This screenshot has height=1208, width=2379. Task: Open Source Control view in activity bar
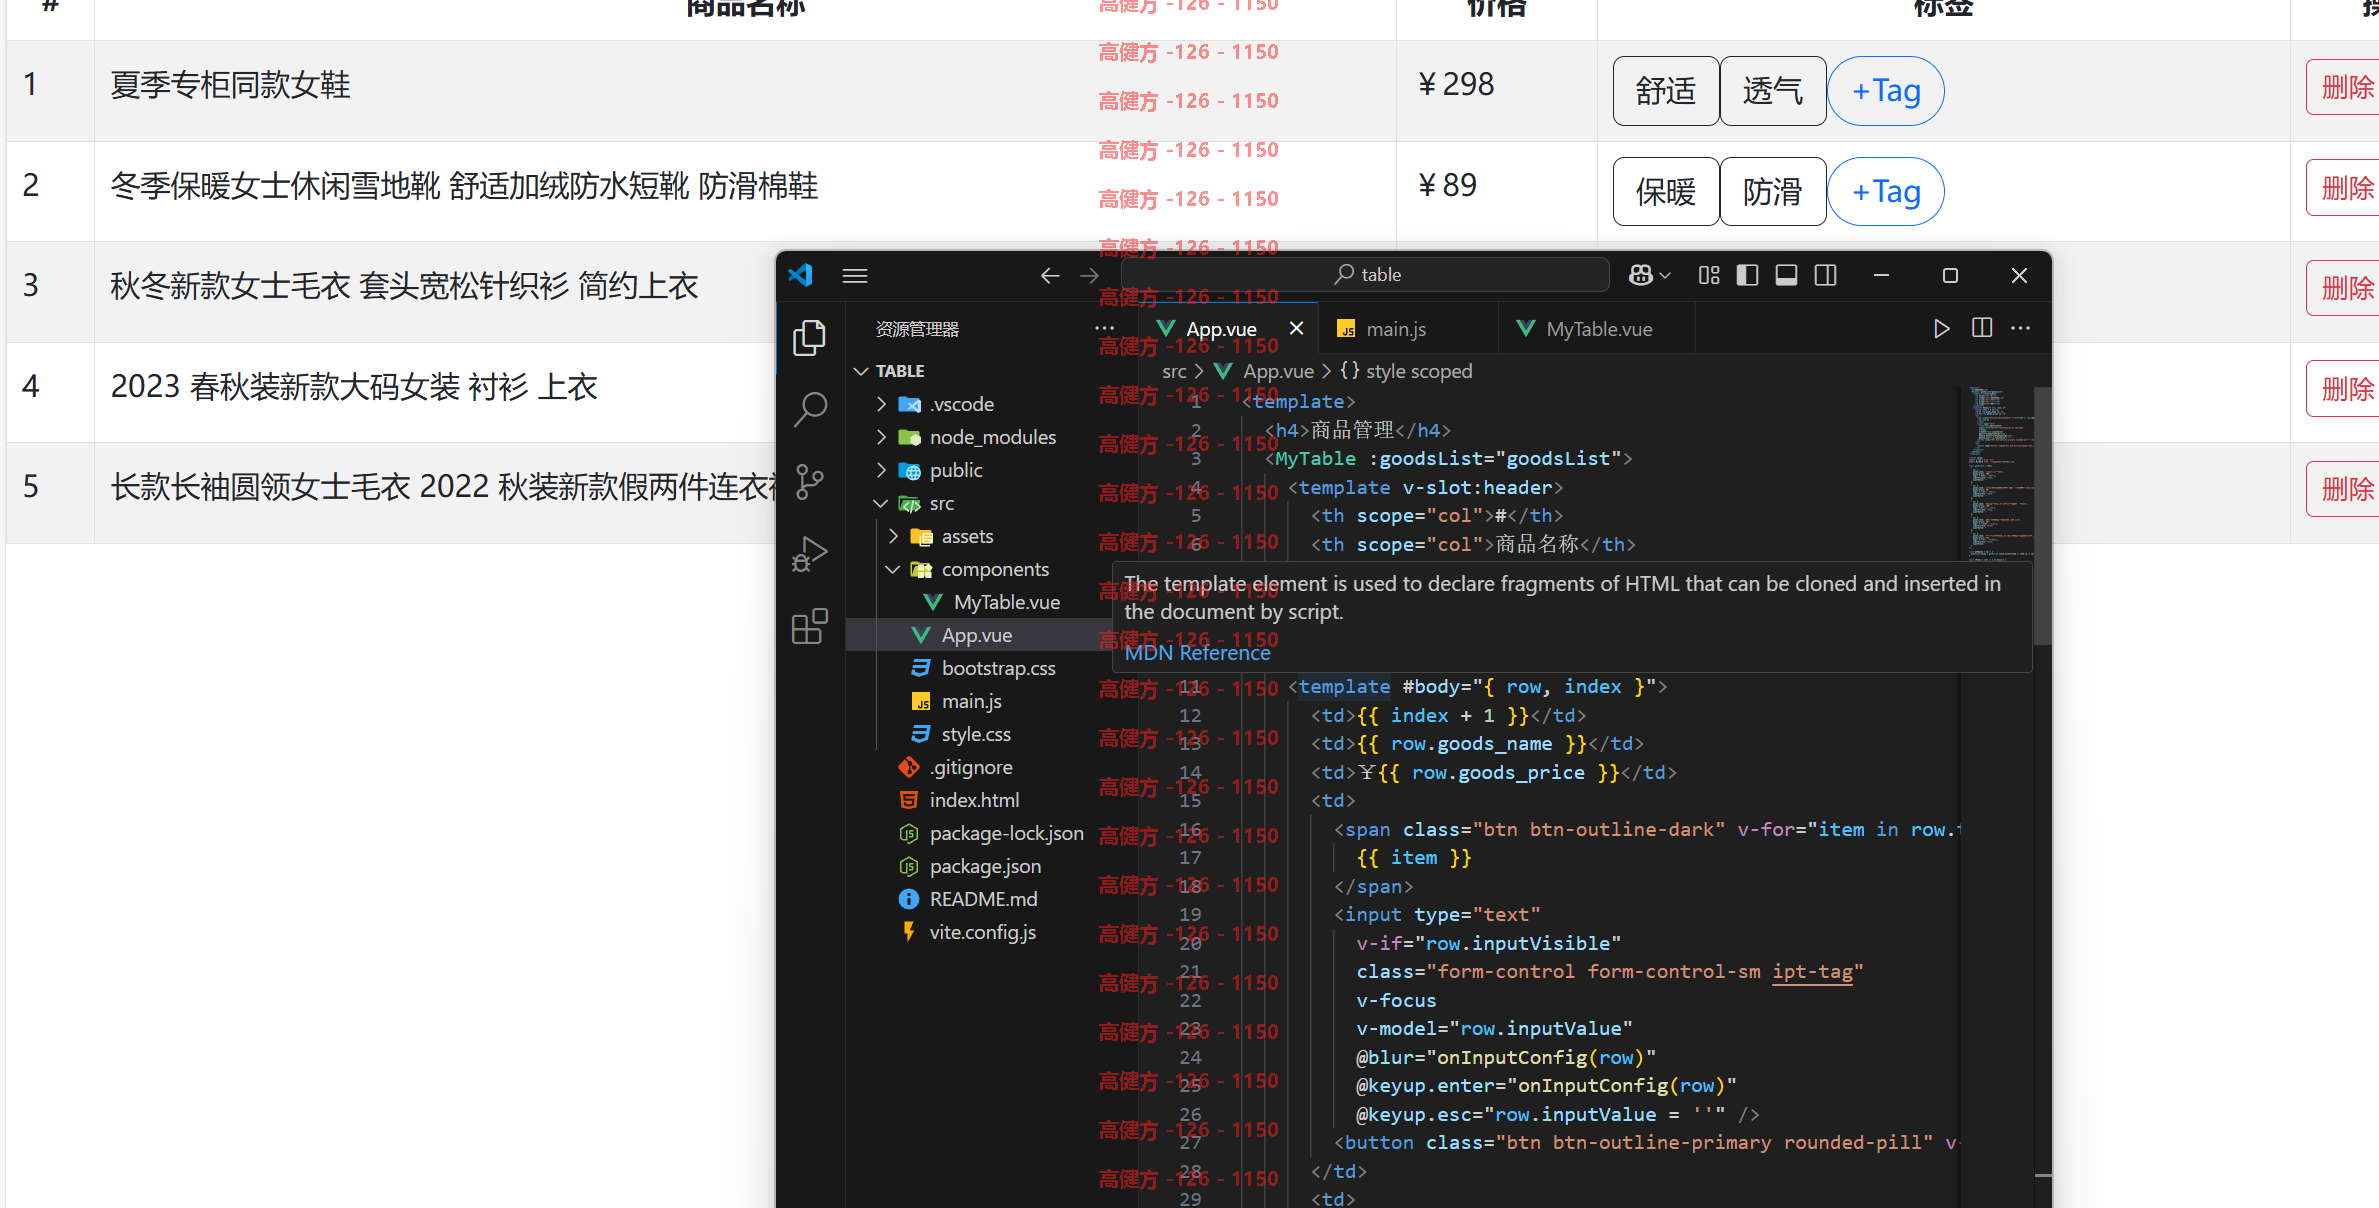[x=809, y=481]
